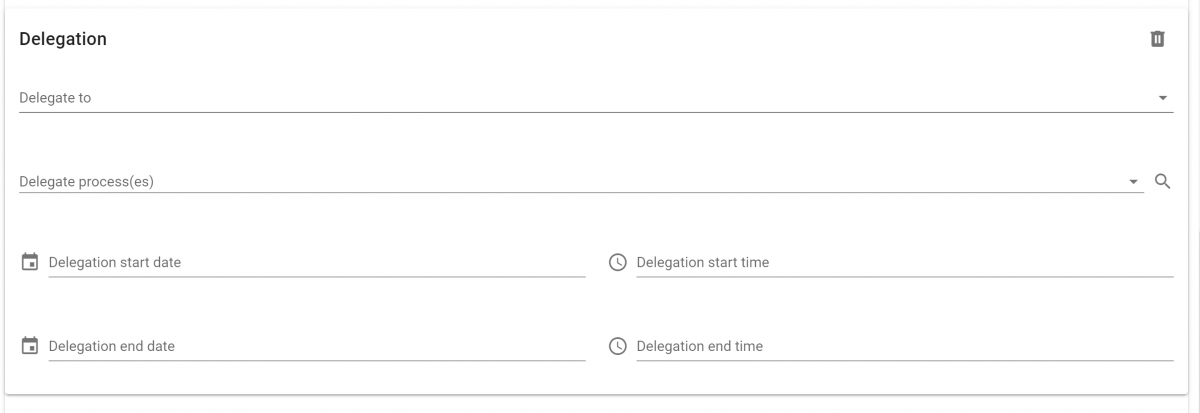Click the 'Delegation start date' placeholder text
This screenshot has height=413, width=1200.
click(114, 262)
